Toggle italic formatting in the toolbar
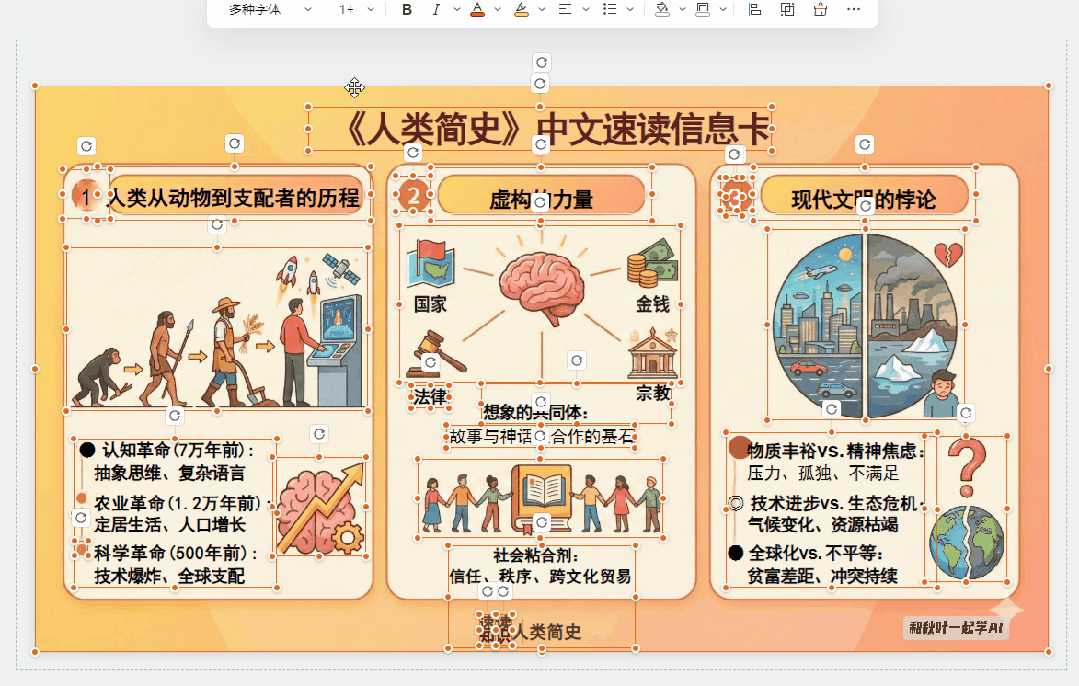1079x686 pixels. [435, 9]
